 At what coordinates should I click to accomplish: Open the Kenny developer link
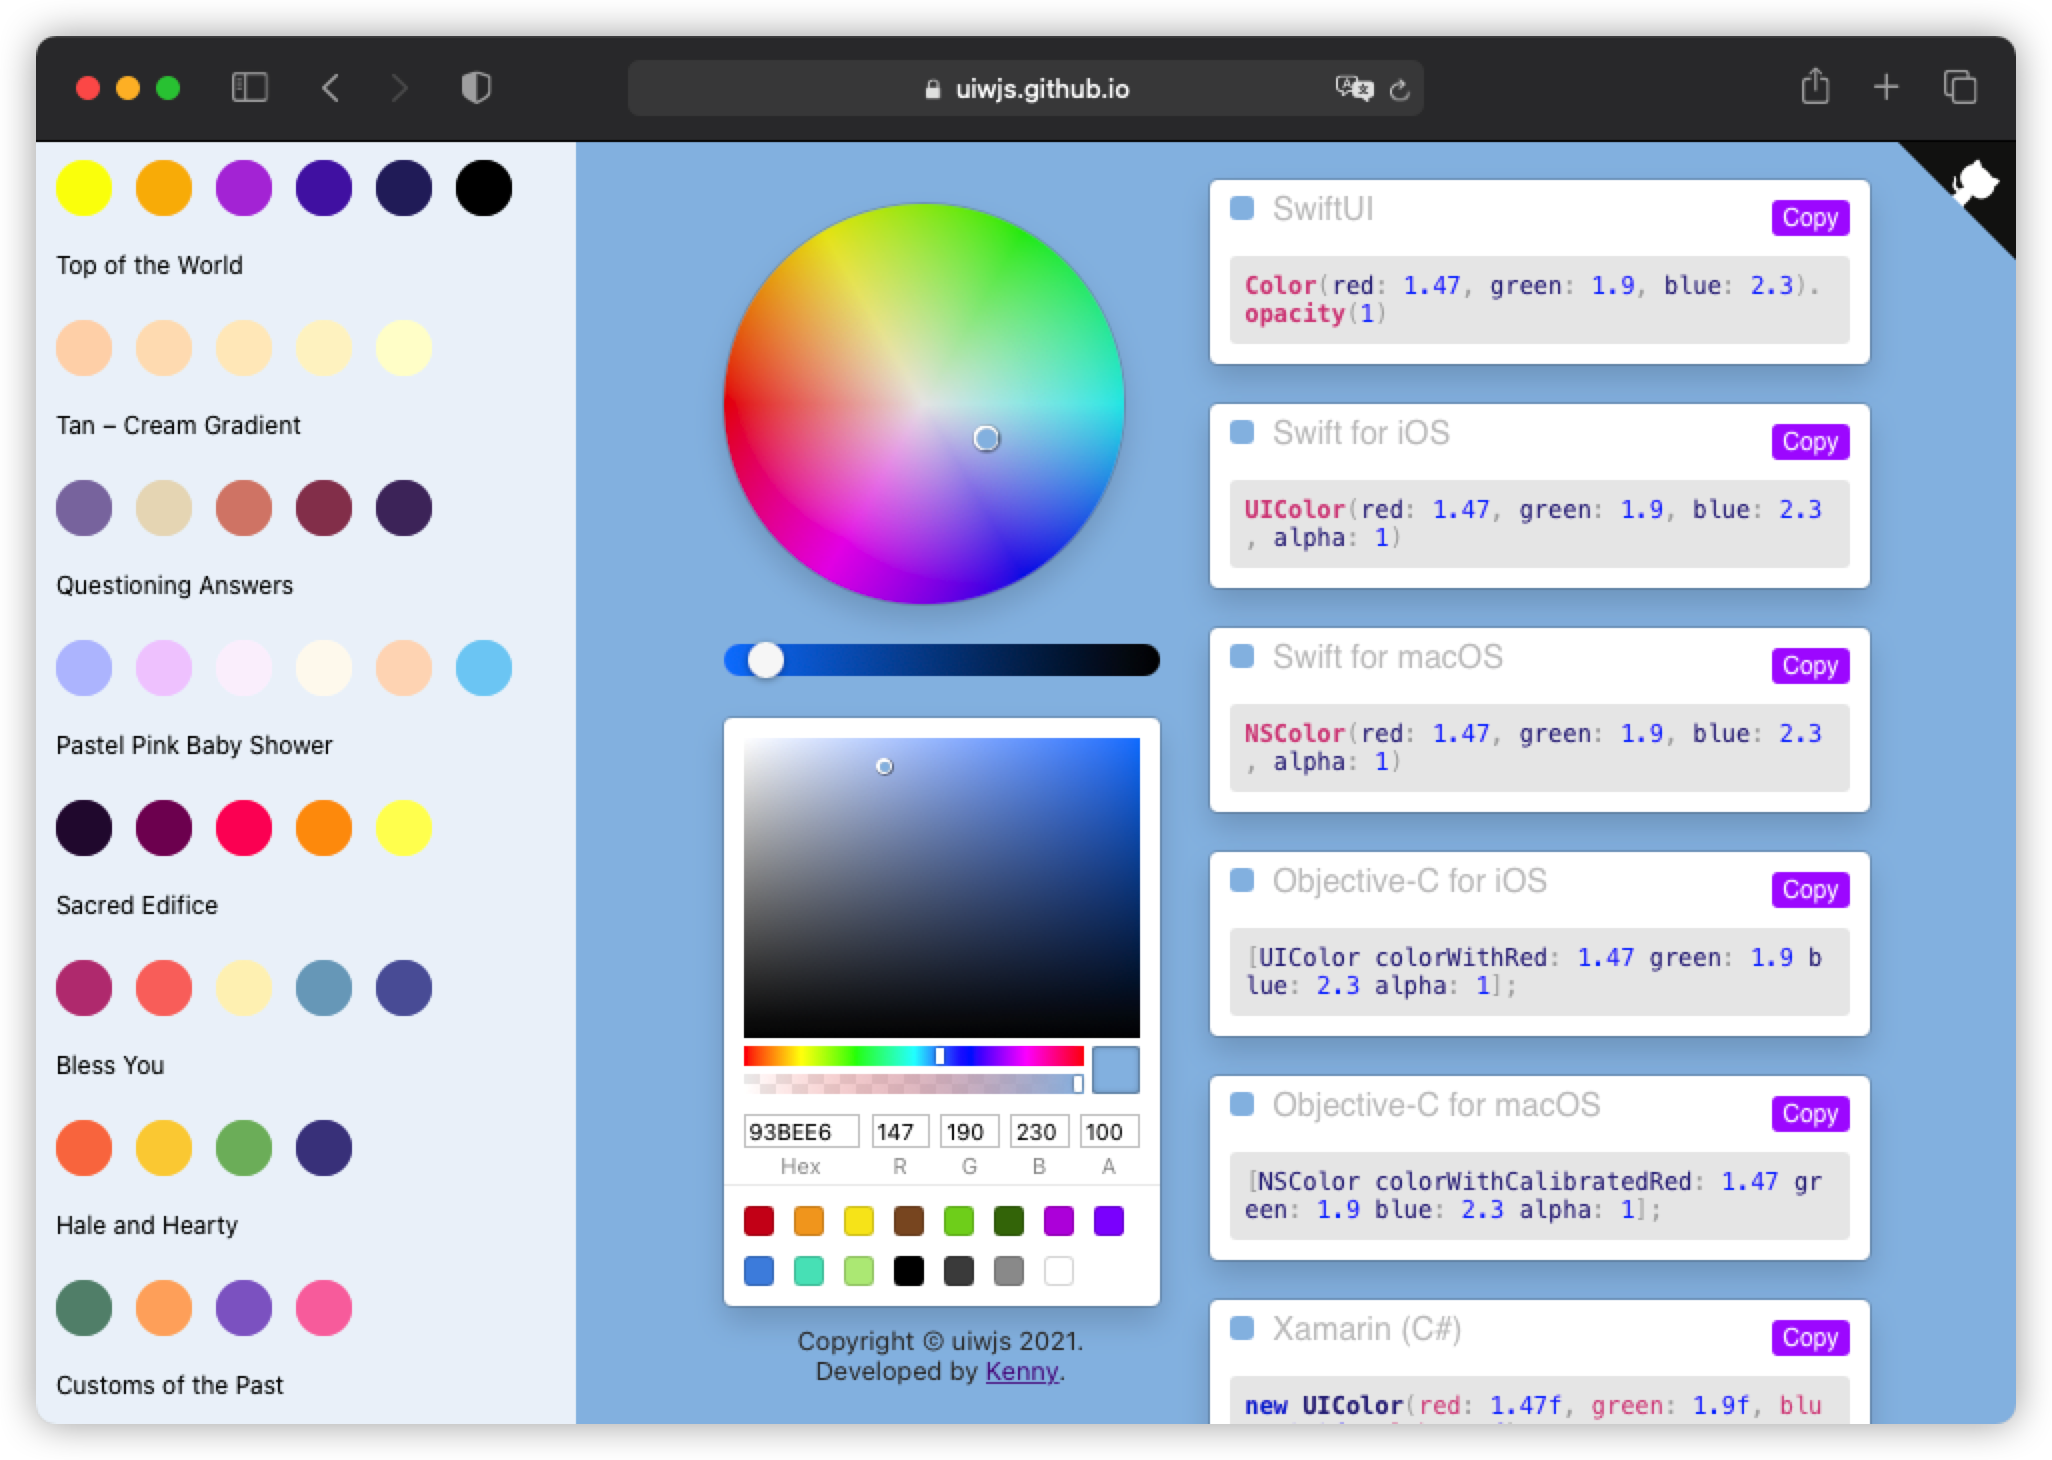pyautogui.click(x=1020, y=1372)
